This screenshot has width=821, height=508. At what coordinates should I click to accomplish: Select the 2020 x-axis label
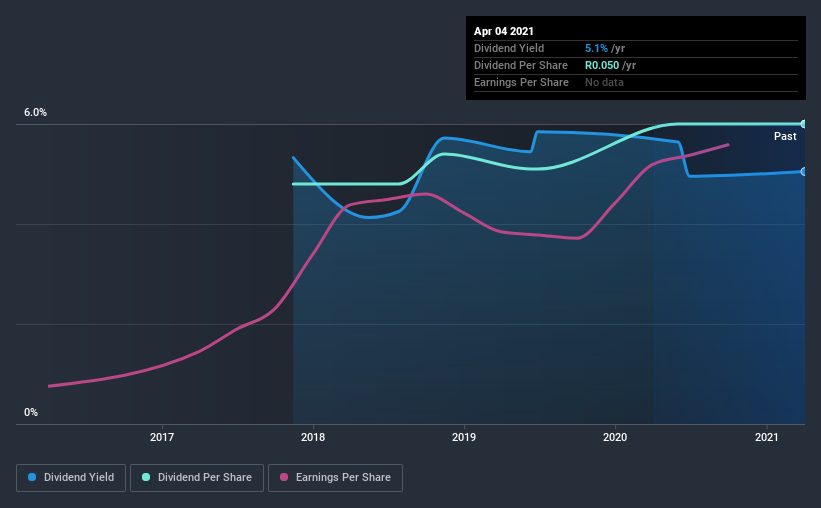coord(615,437)
